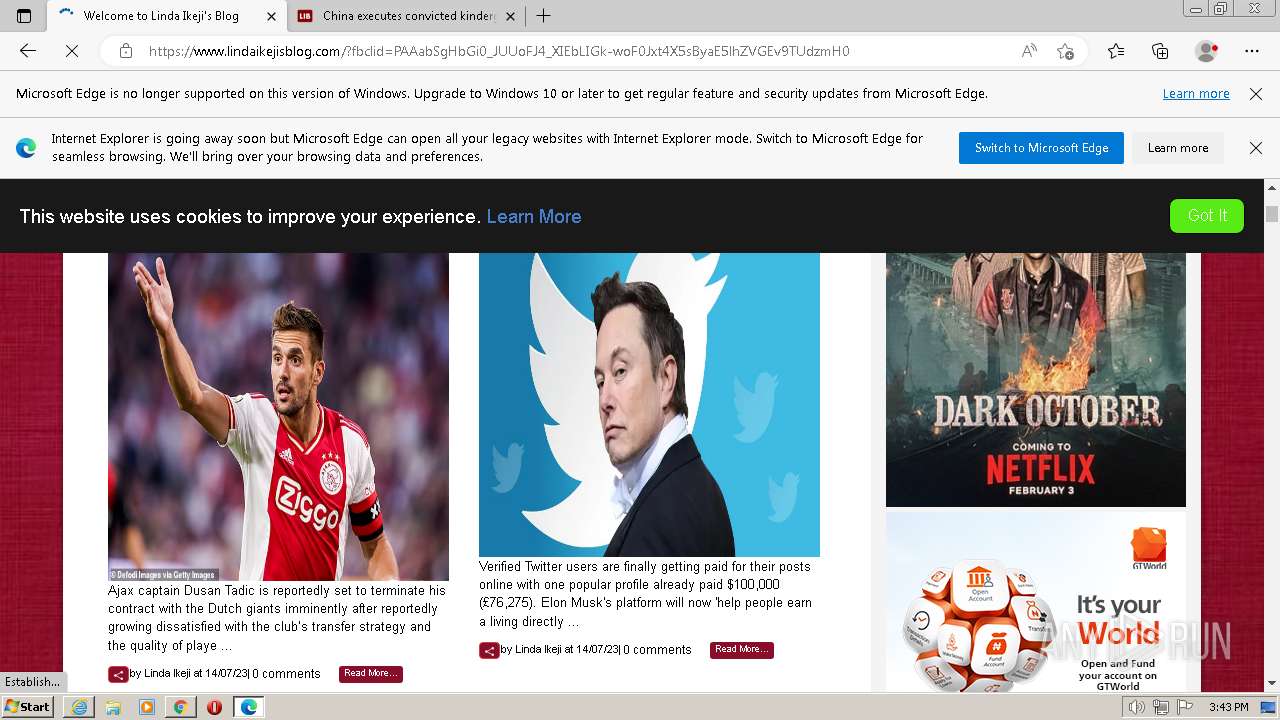Open cookie policy Learn More link

click(534, 216)
